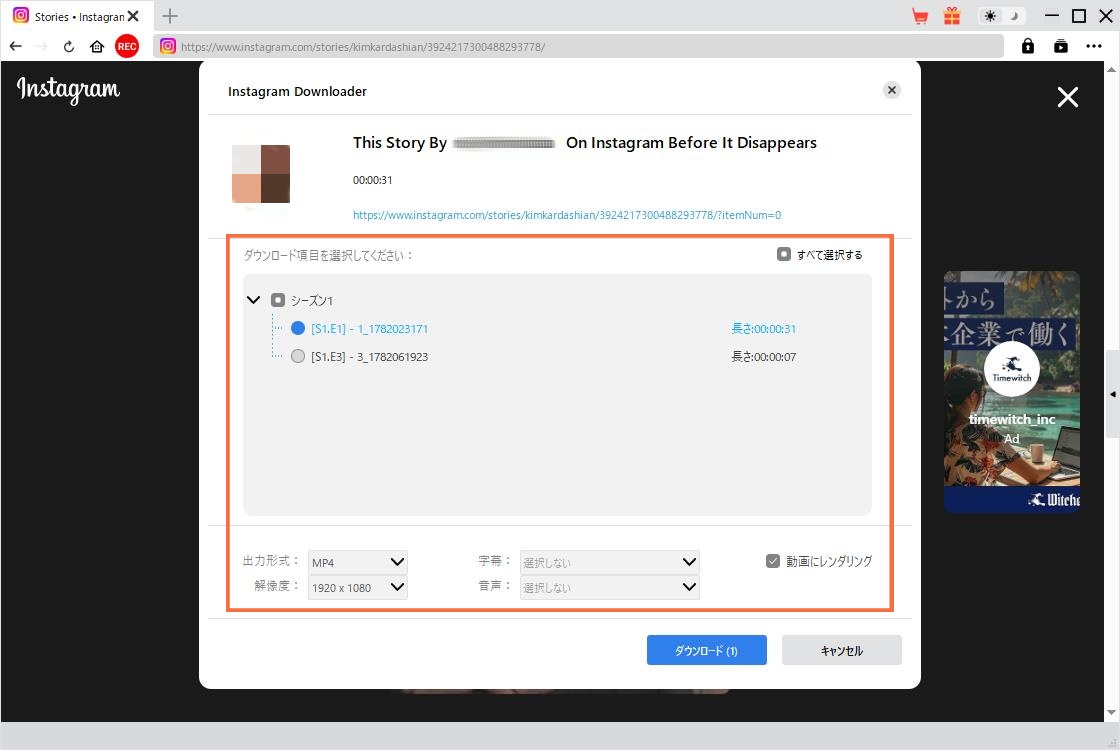Click the 長さ:00:00:31 duration text

763,329
